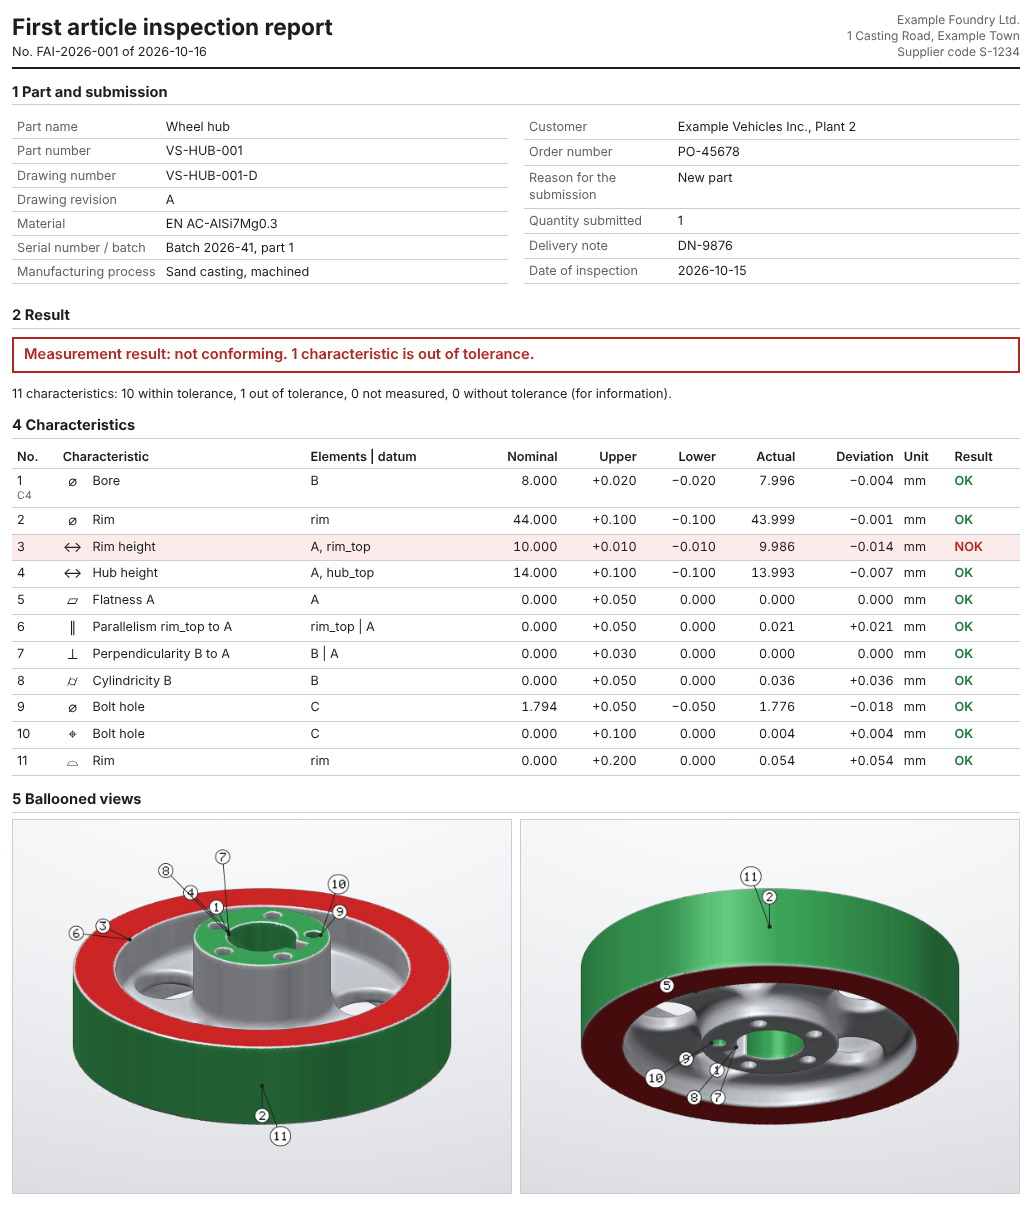
Task: Click the left wheel hub rendering
Action: (x=262, y=1007)
